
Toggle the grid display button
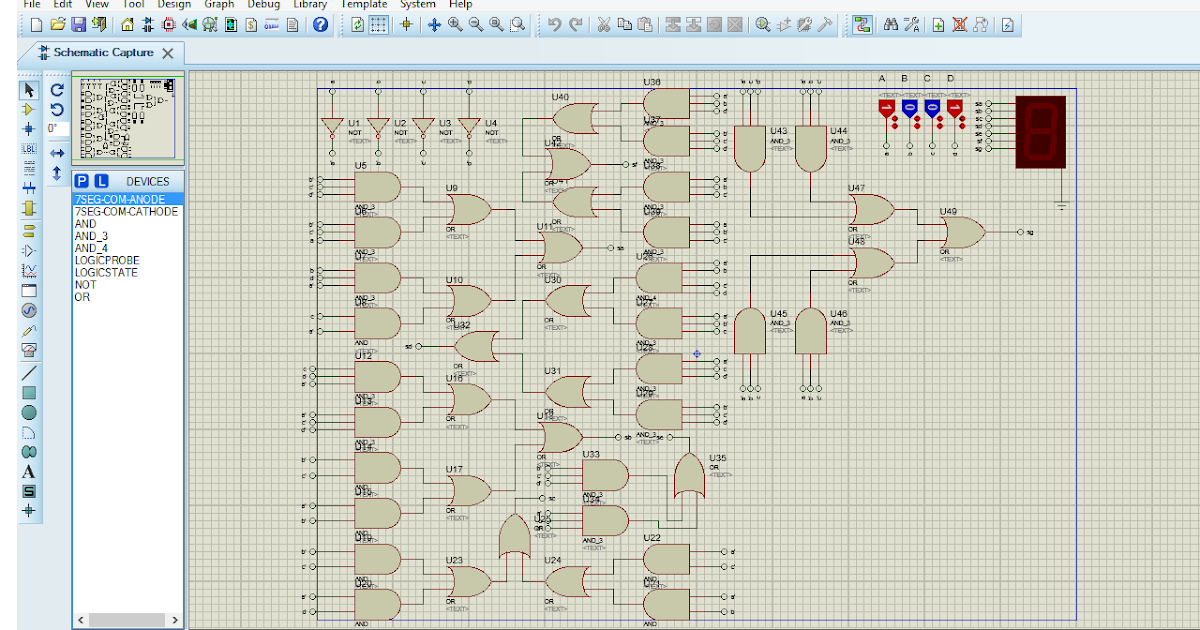379,25
